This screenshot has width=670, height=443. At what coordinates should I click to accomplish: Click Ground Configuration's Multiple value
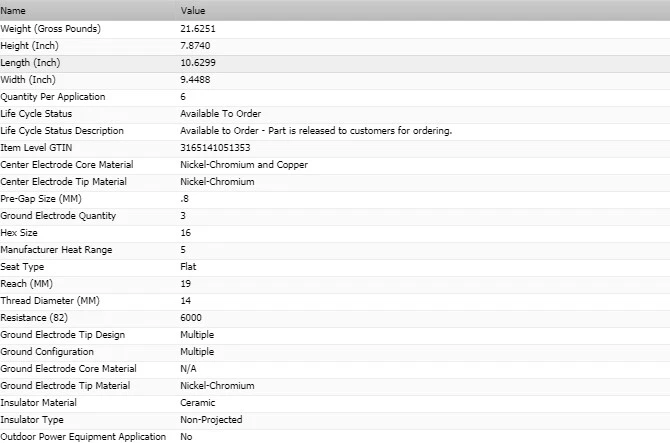[x=197, y=352]
